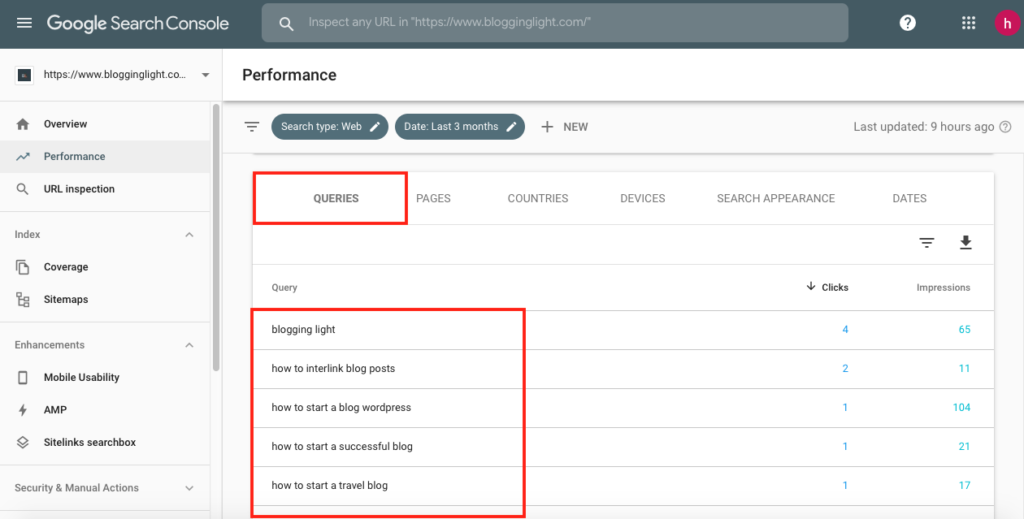Select 'how to start a blog wordpress' query

[623, 408]
